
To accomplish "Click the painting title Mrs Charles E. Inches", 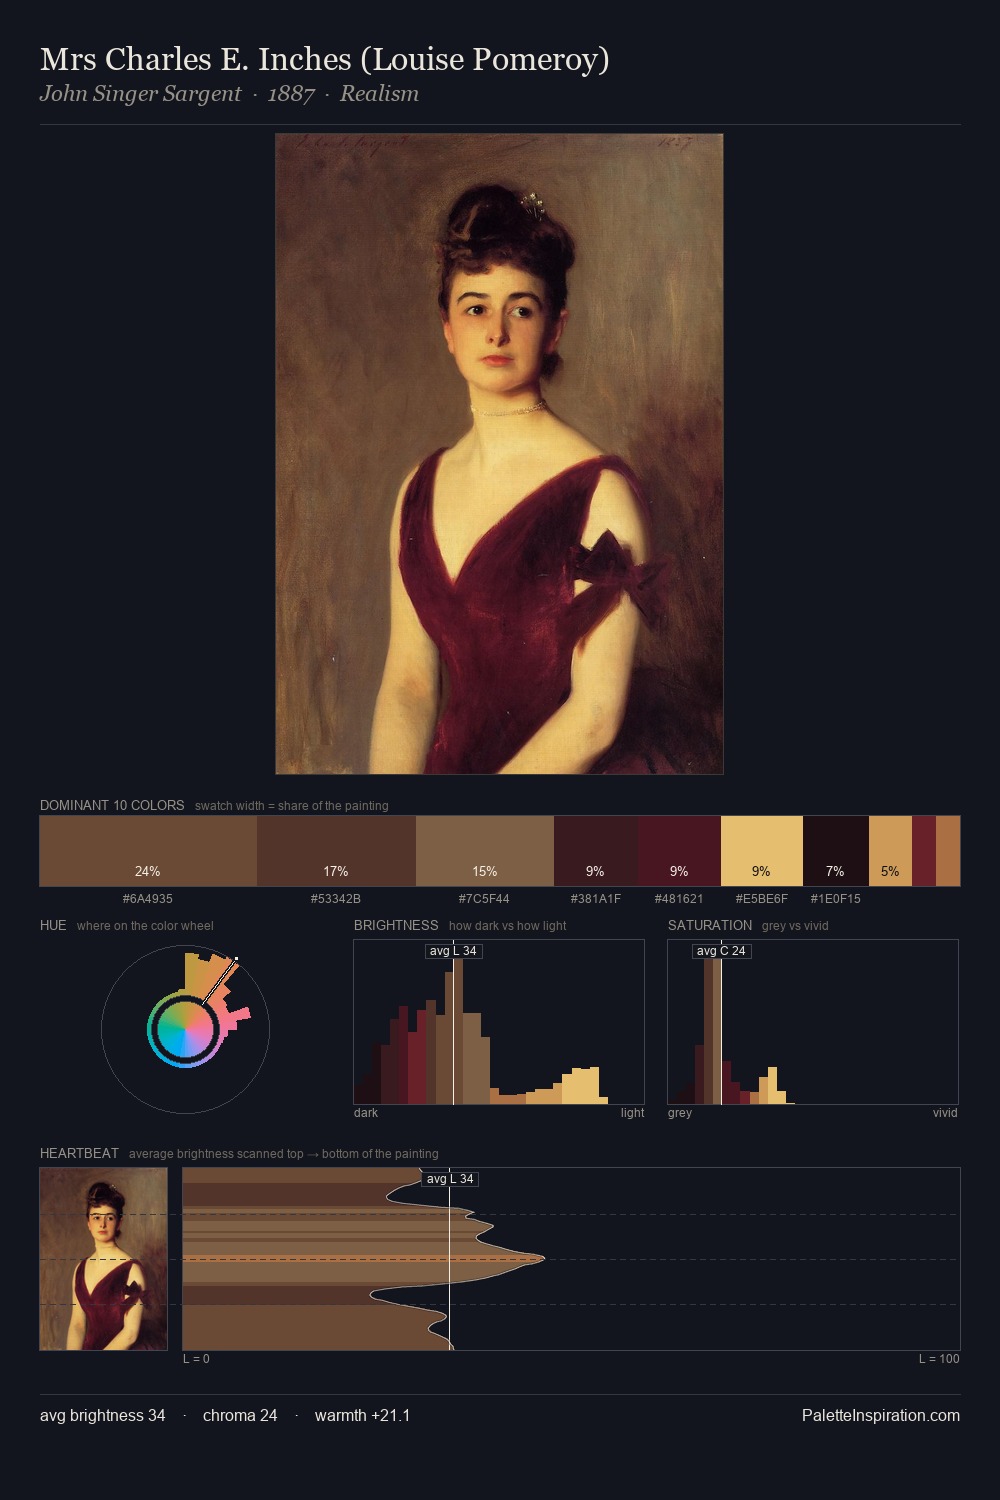I will pos(325,59).
